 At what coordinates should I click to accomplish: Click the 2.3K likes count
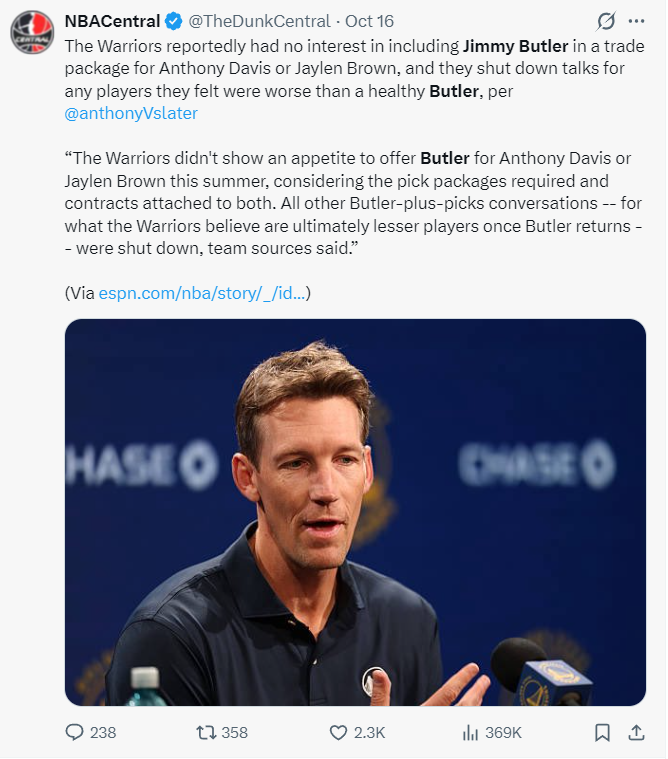(369, 733)
